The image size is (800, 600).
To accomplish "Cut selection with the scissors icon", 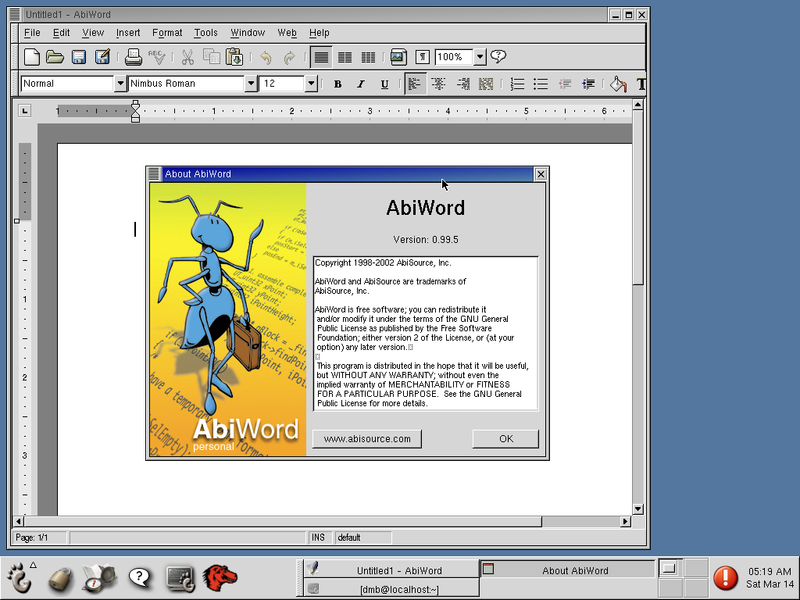I will coord(188,57).
